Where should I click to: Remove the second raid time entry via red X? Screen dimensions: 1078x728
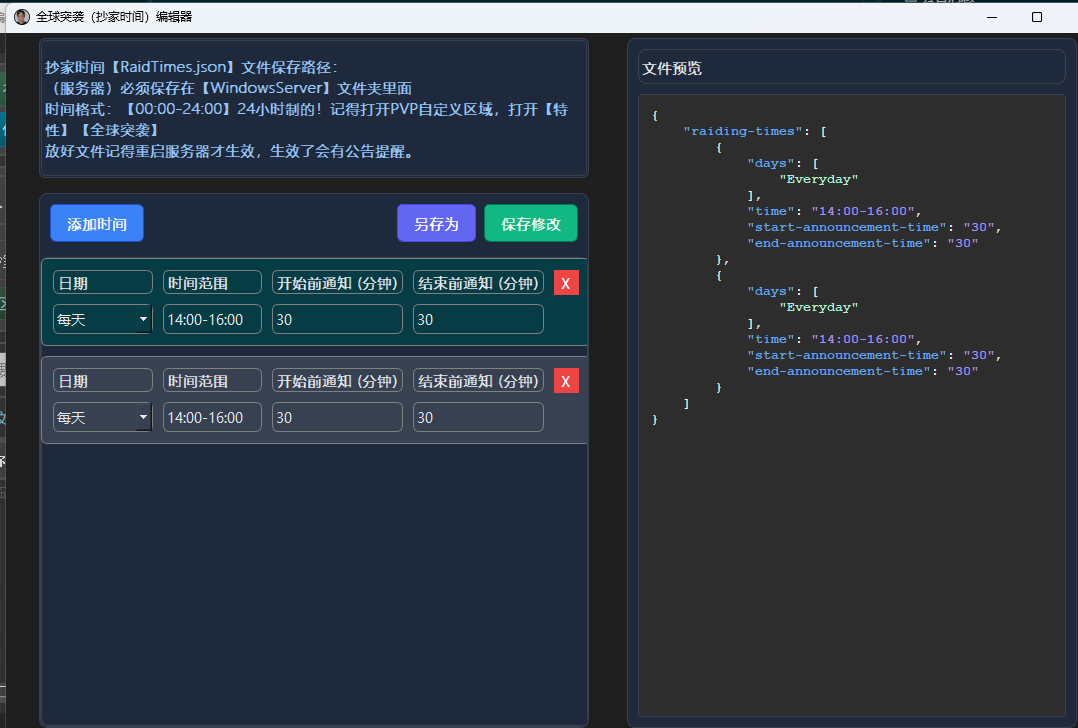pos(566,381)
